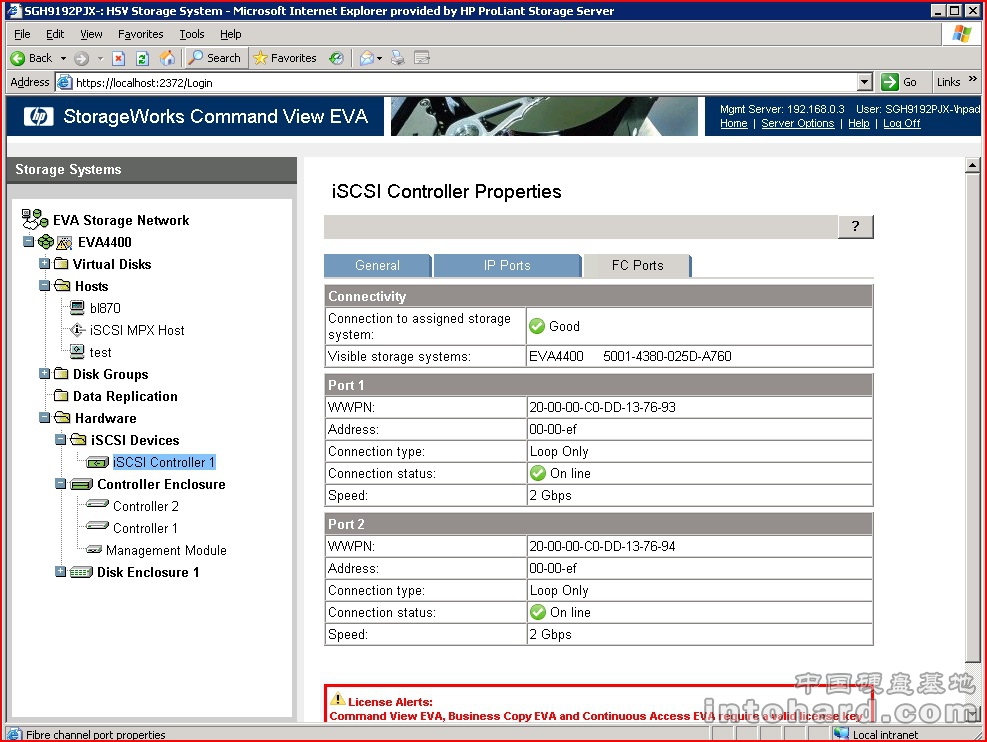The height and width of the screenshot is (742, 987).
Task: Expand the Virtual Disks folder
Action: [44, 264]
